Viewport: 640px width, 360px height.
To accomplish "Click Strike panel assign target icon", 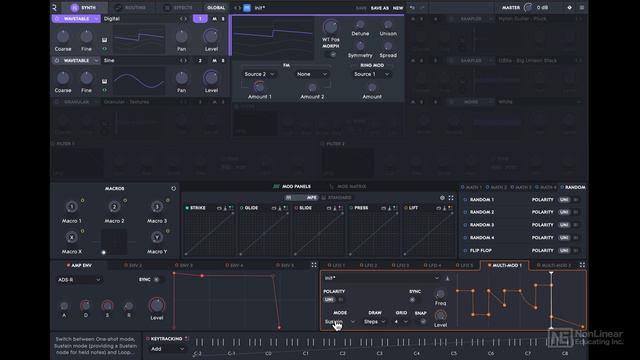I will tap(231, 208).
